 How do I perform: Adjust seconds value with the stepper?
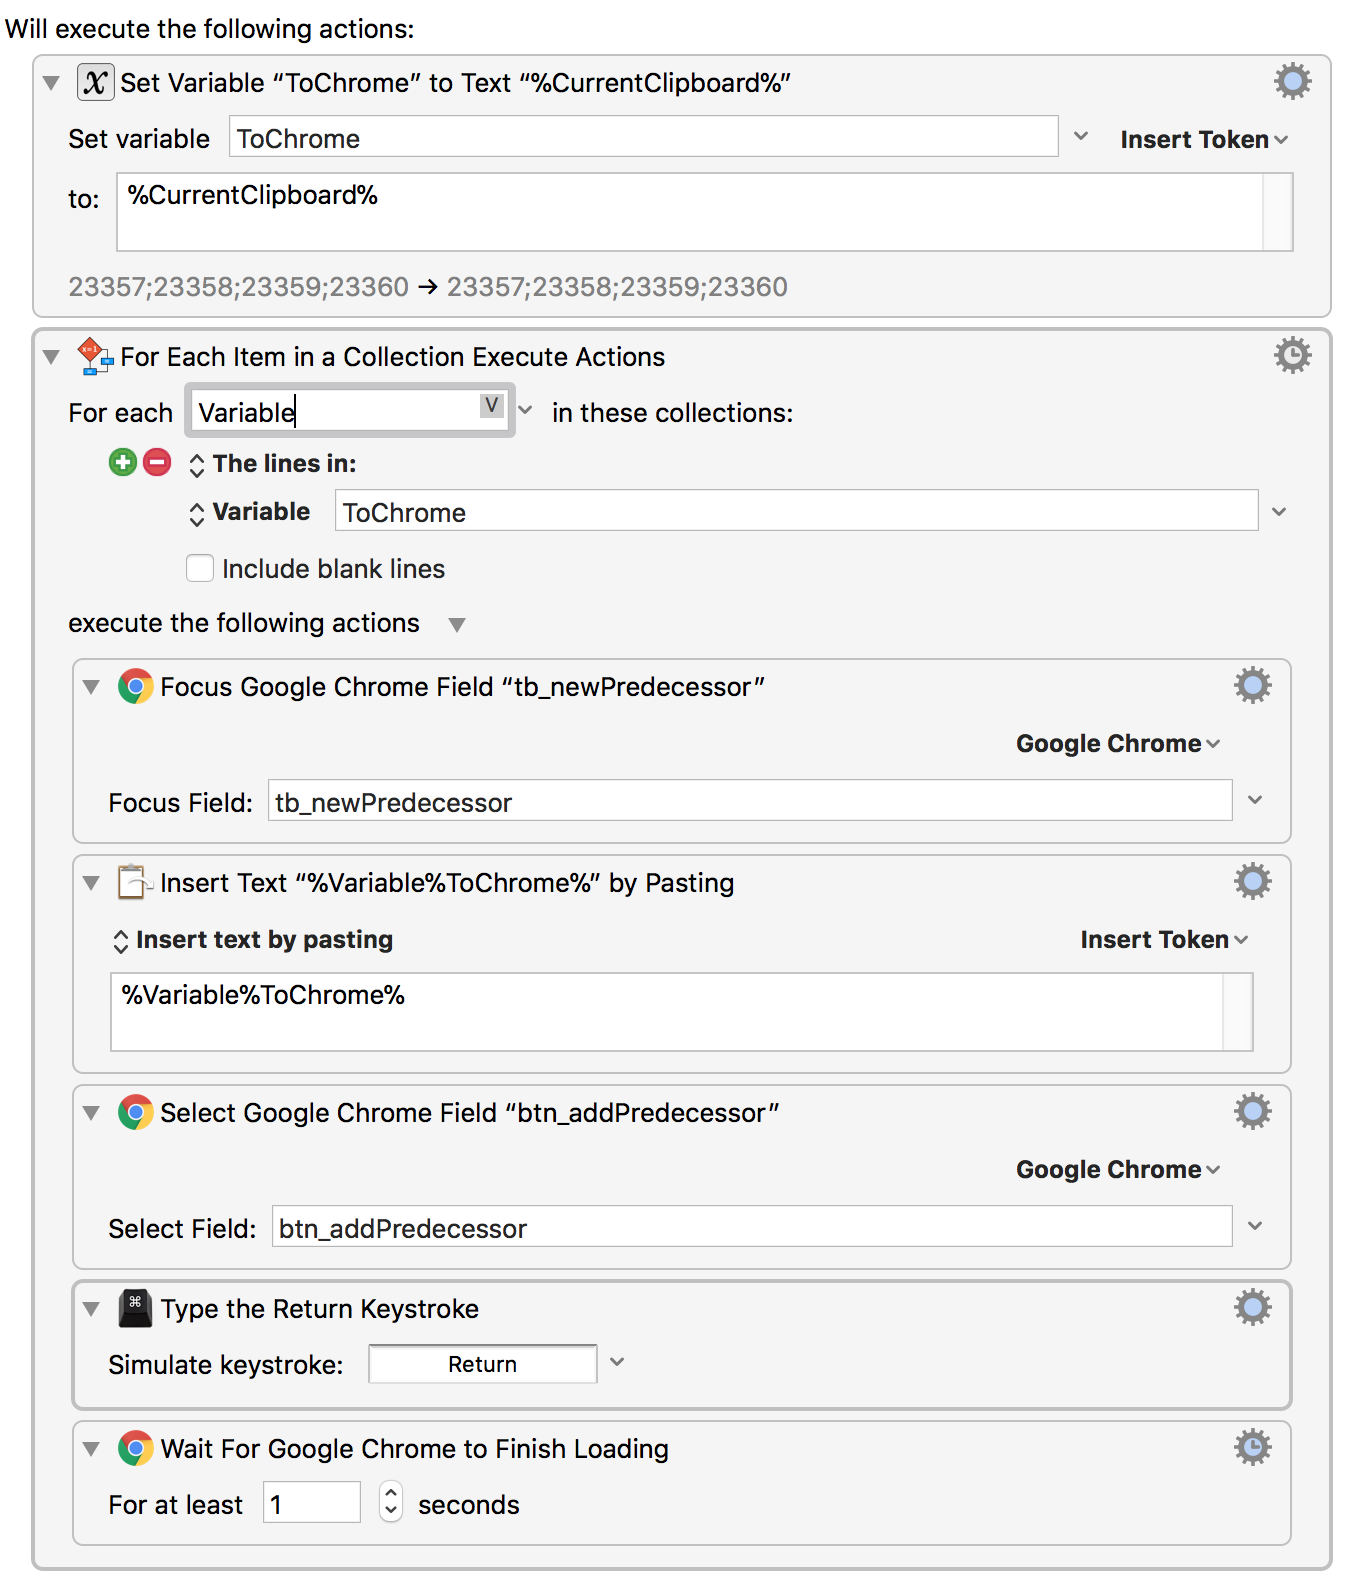tap(391, 1502)
